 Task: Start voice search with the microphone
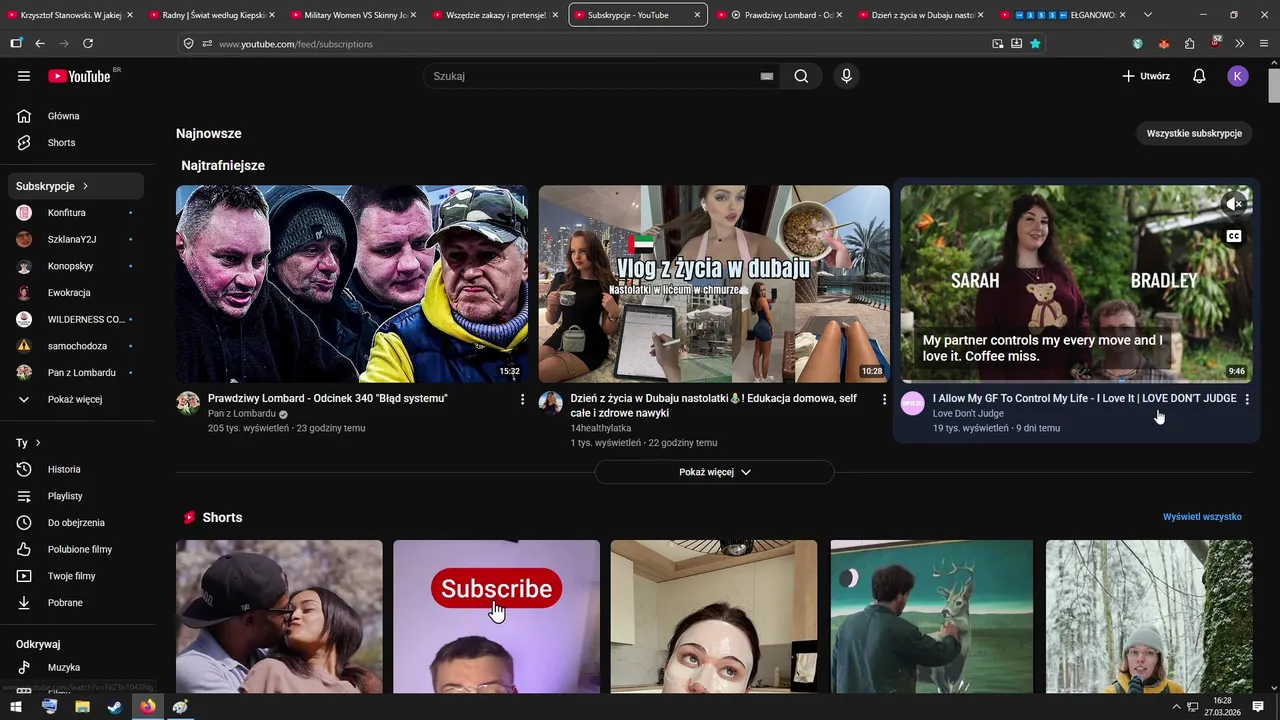[847, 76]
